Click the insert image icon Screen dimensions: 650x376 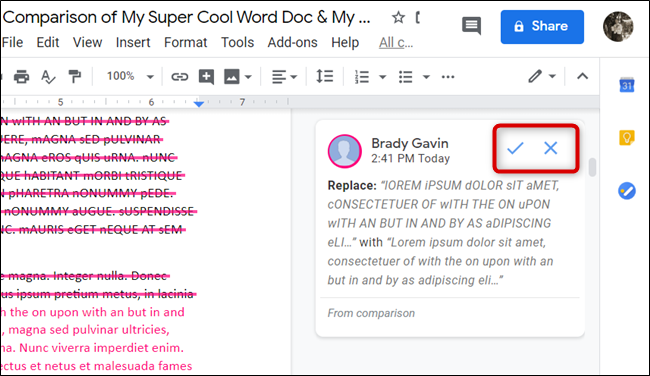pos(232,77)
